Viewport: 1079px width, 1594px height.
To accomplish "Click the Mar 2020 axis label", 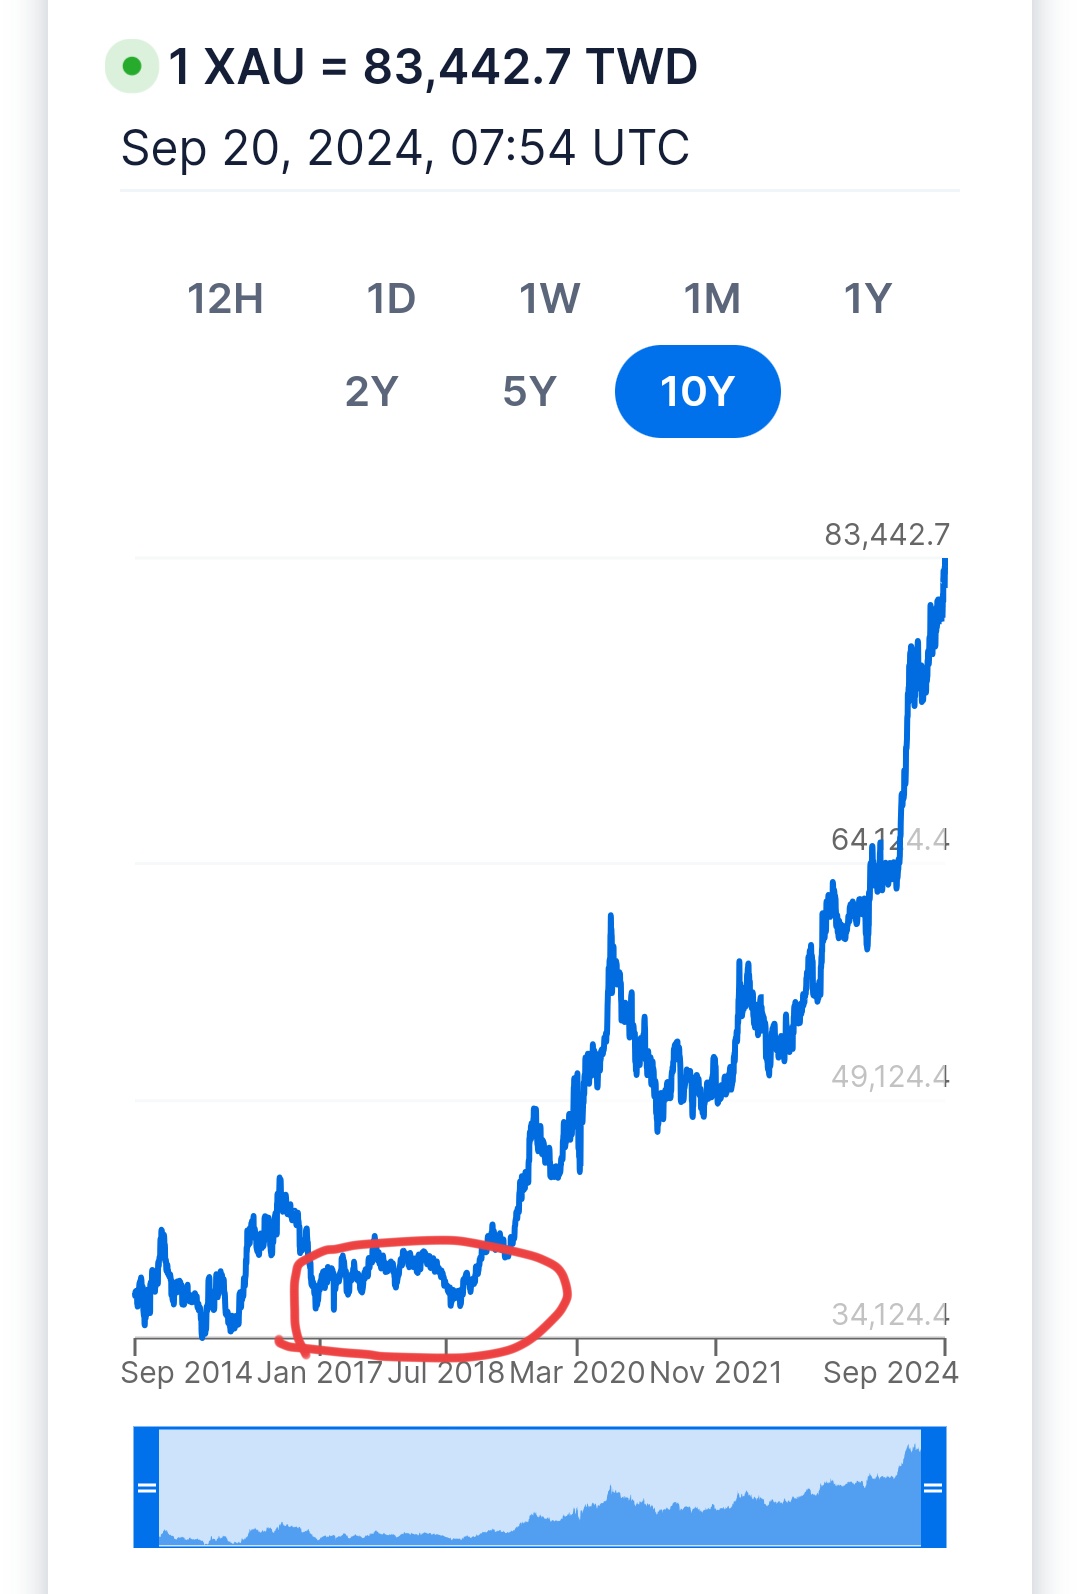I will click(577, 1372).
